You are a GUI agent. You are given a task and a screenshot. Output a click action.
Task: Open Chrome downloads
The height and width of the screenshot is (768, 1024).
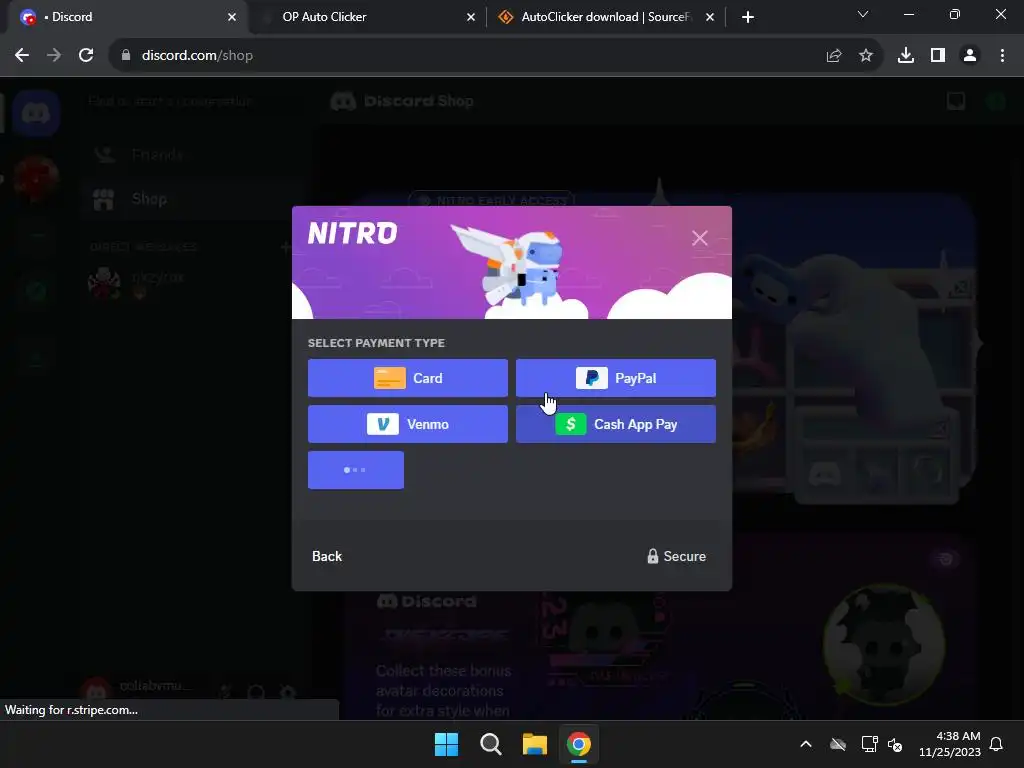(906, 56)
